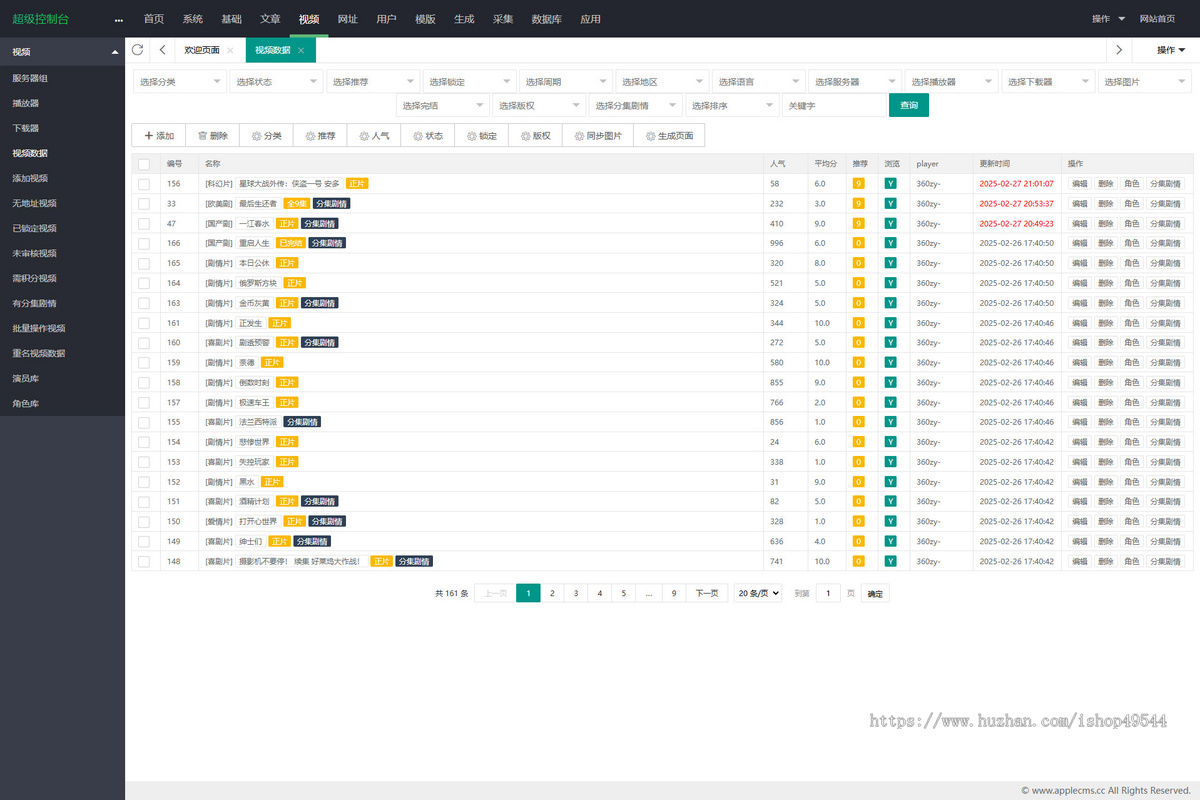
Task: Tick the checkbox for row 157 极速车王
Action: point(144,402)
